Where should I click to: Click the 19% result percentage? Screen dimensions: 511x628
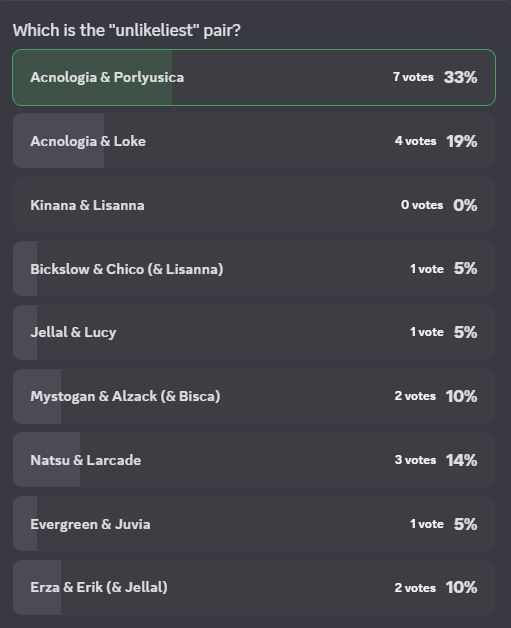point(462,141)
